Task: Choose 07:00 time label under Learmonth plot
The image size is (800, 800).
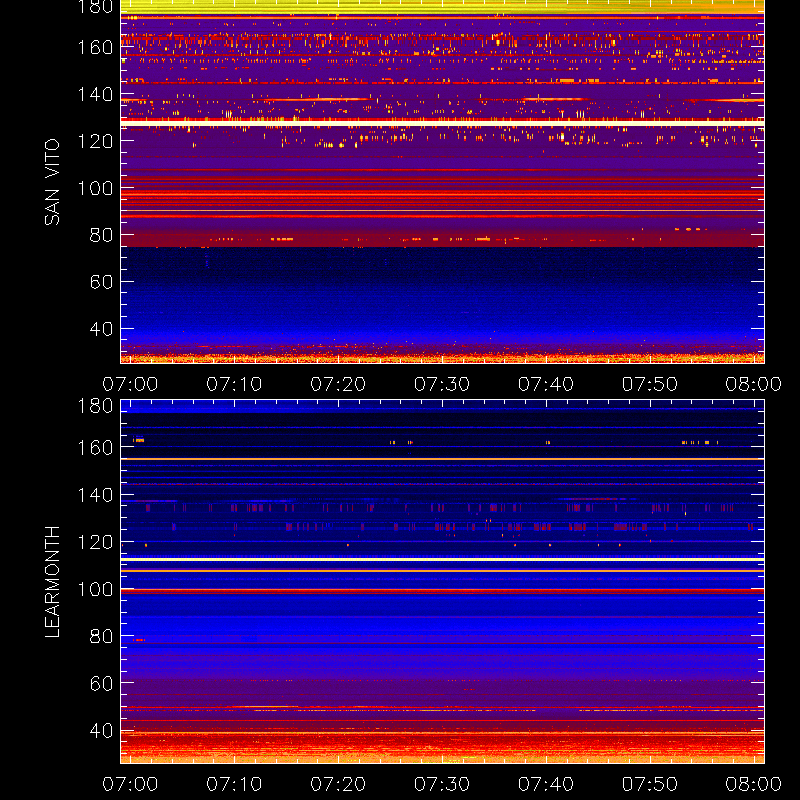Action: (130, 784)
